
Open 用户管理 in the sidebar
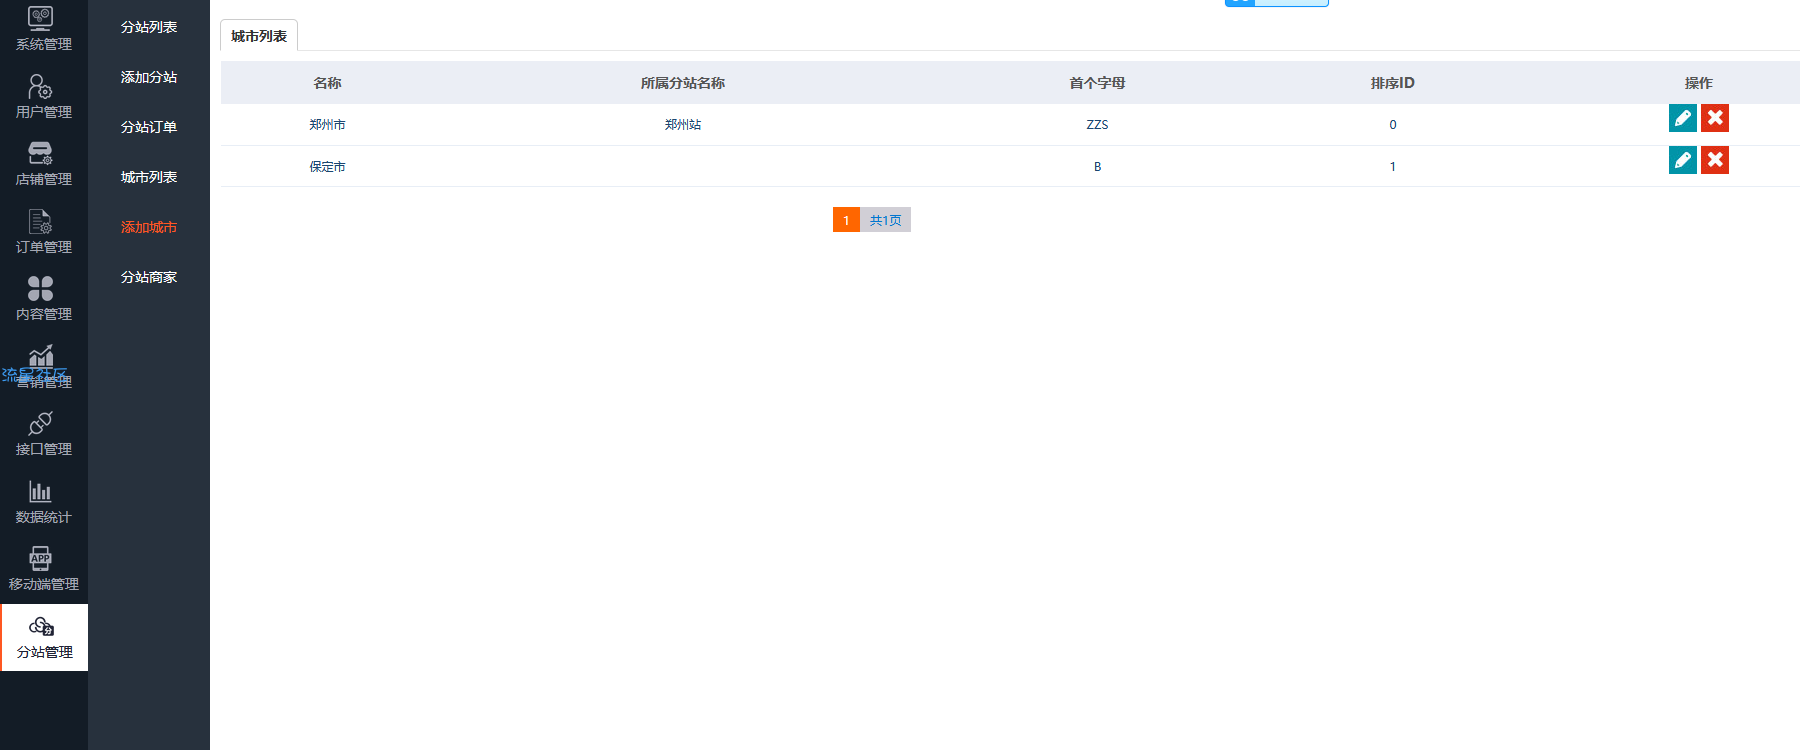point(44,97)
